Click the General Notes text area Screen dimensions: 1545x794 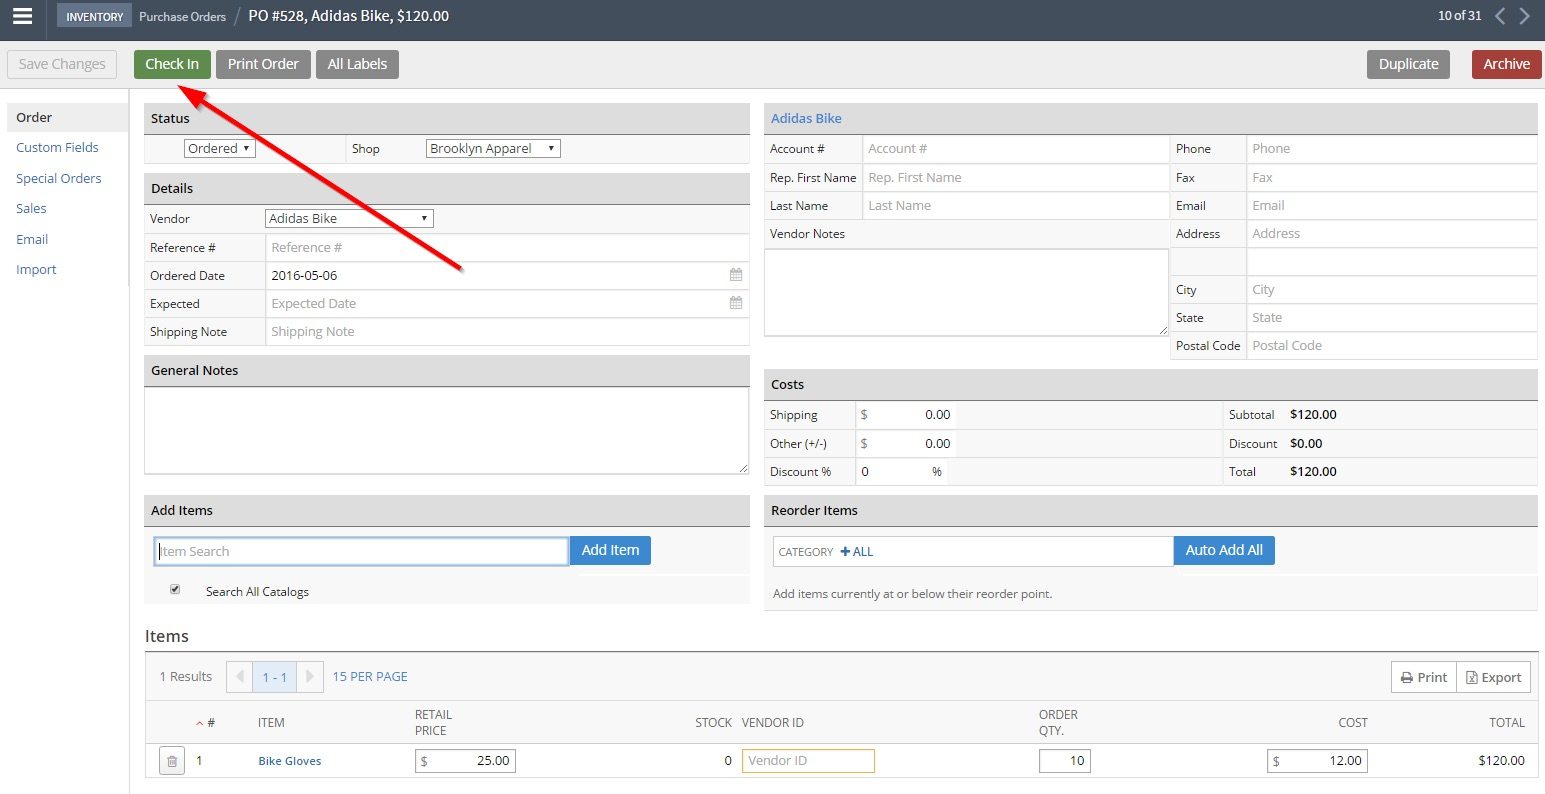[x=446, y=430]
